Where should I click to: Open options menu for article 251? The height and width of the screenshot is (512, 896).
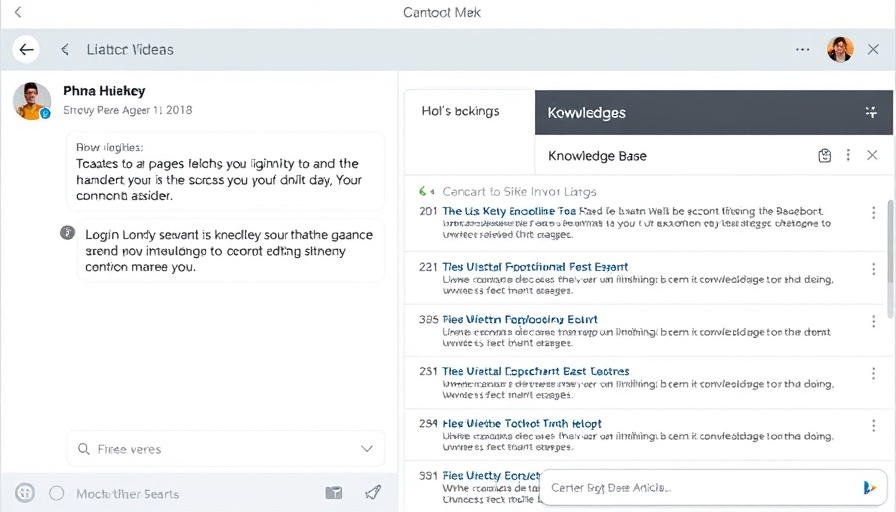coord(873,374)
